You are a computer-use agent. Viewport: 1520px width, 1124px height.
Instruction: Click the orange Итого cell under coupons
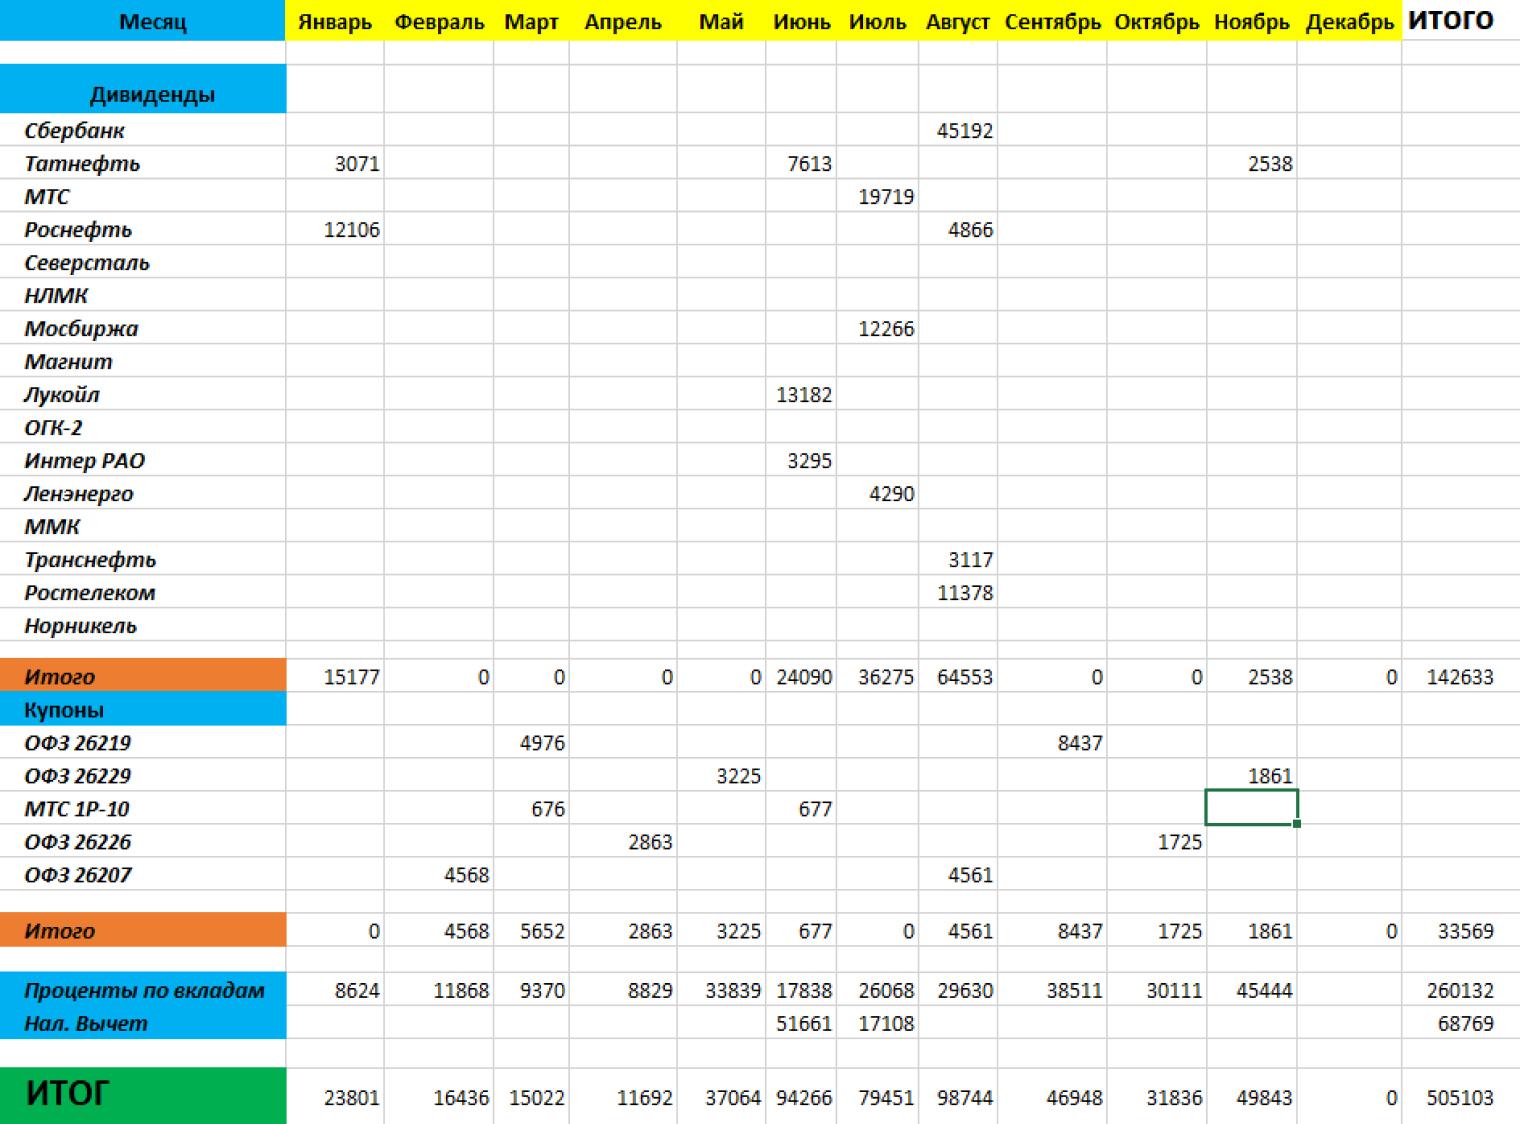pyautogui.click(x=143, y=930)
